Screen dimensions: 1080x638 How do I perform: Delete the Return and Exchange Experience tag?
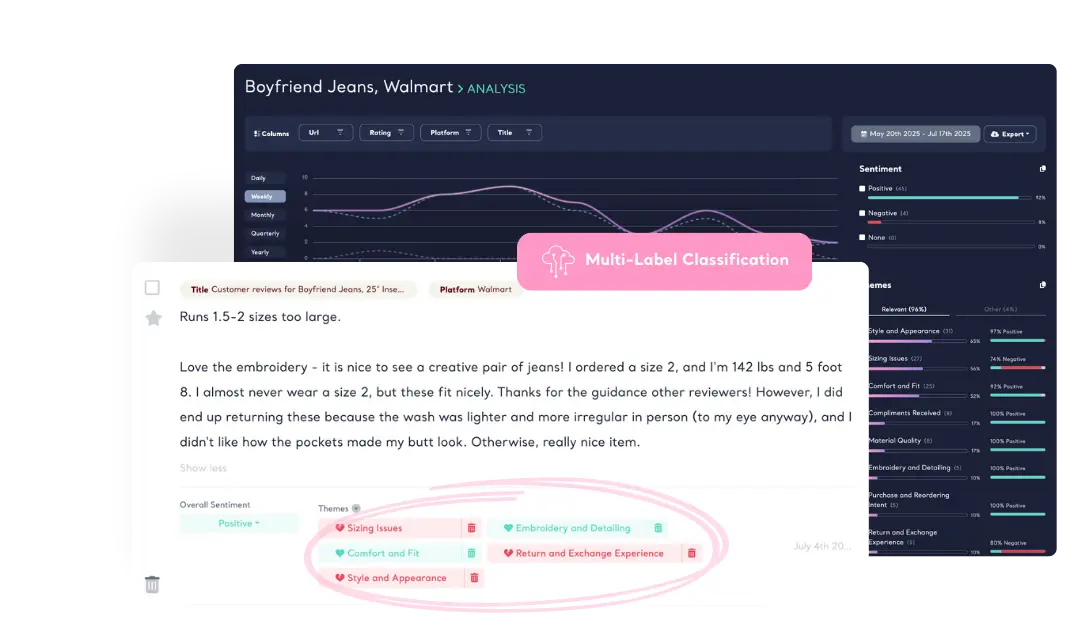(691, 553)
